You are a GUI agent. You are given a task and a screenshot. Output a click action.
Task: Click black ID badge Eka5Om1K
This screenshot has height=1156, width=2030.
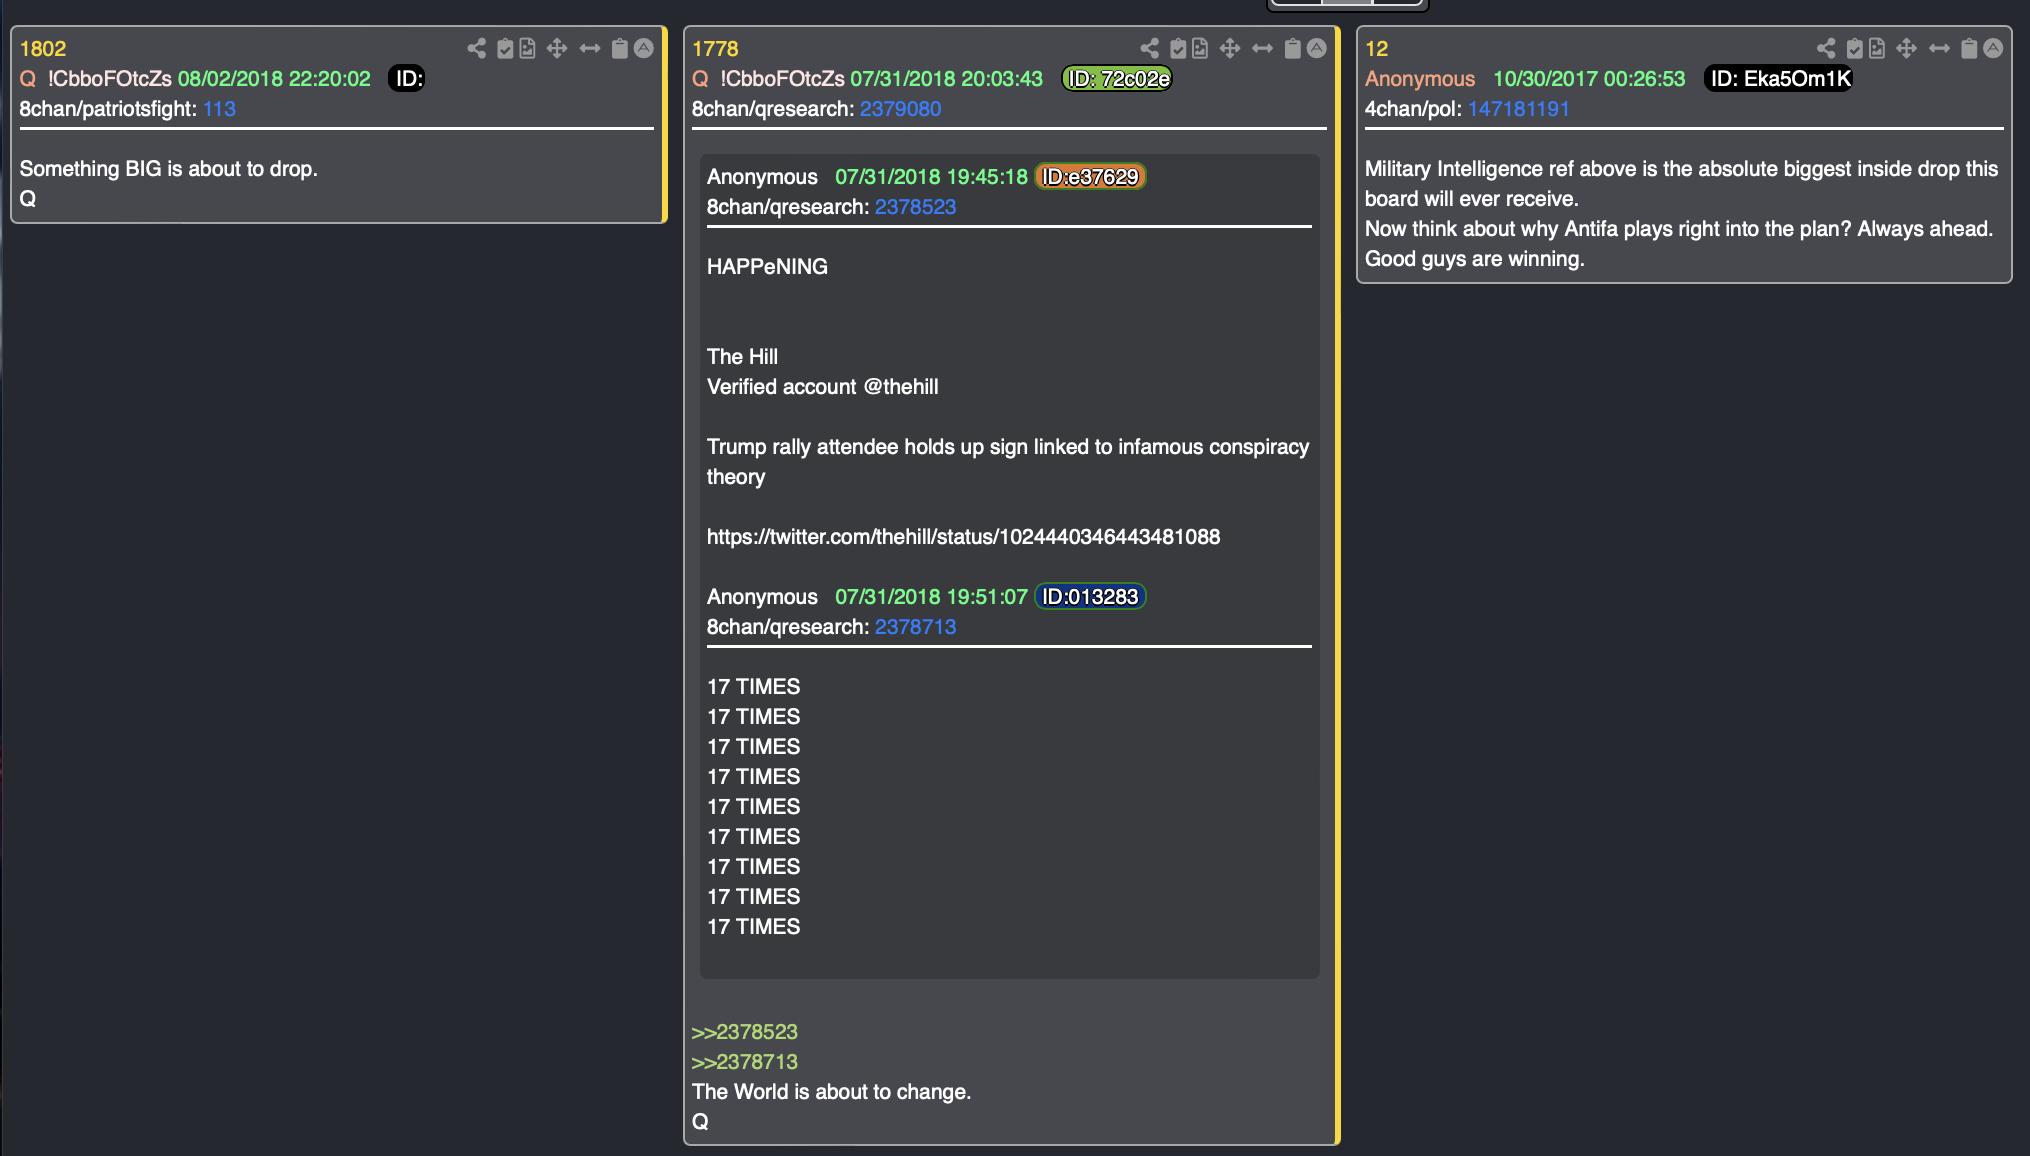pos(1779,78)
